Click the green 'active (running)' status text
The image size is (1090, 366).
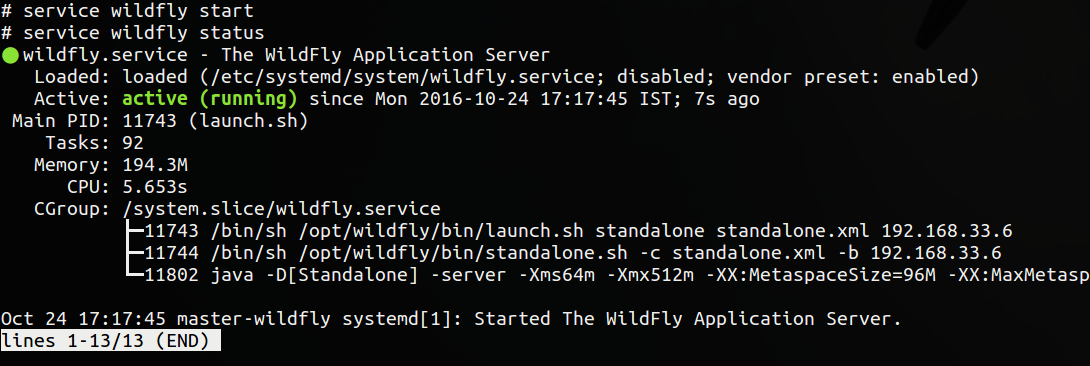[210, 99]
